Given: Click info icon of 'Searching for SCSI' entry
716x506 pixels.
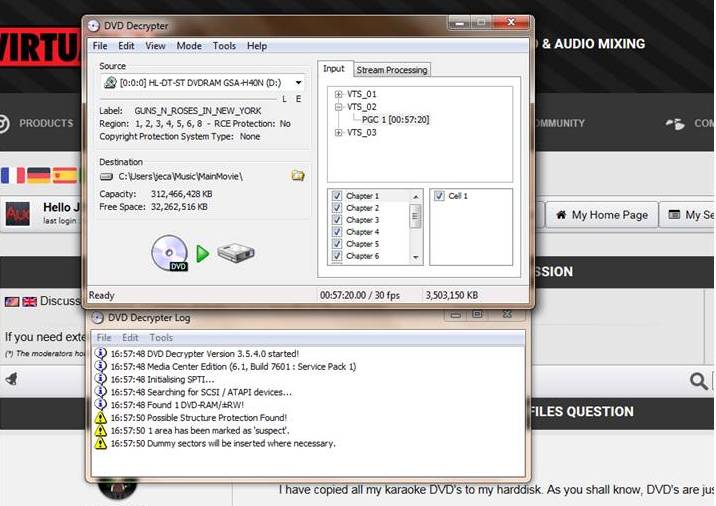Looking at the screenshot, I should pyautogui.click(x=100, y=391).
